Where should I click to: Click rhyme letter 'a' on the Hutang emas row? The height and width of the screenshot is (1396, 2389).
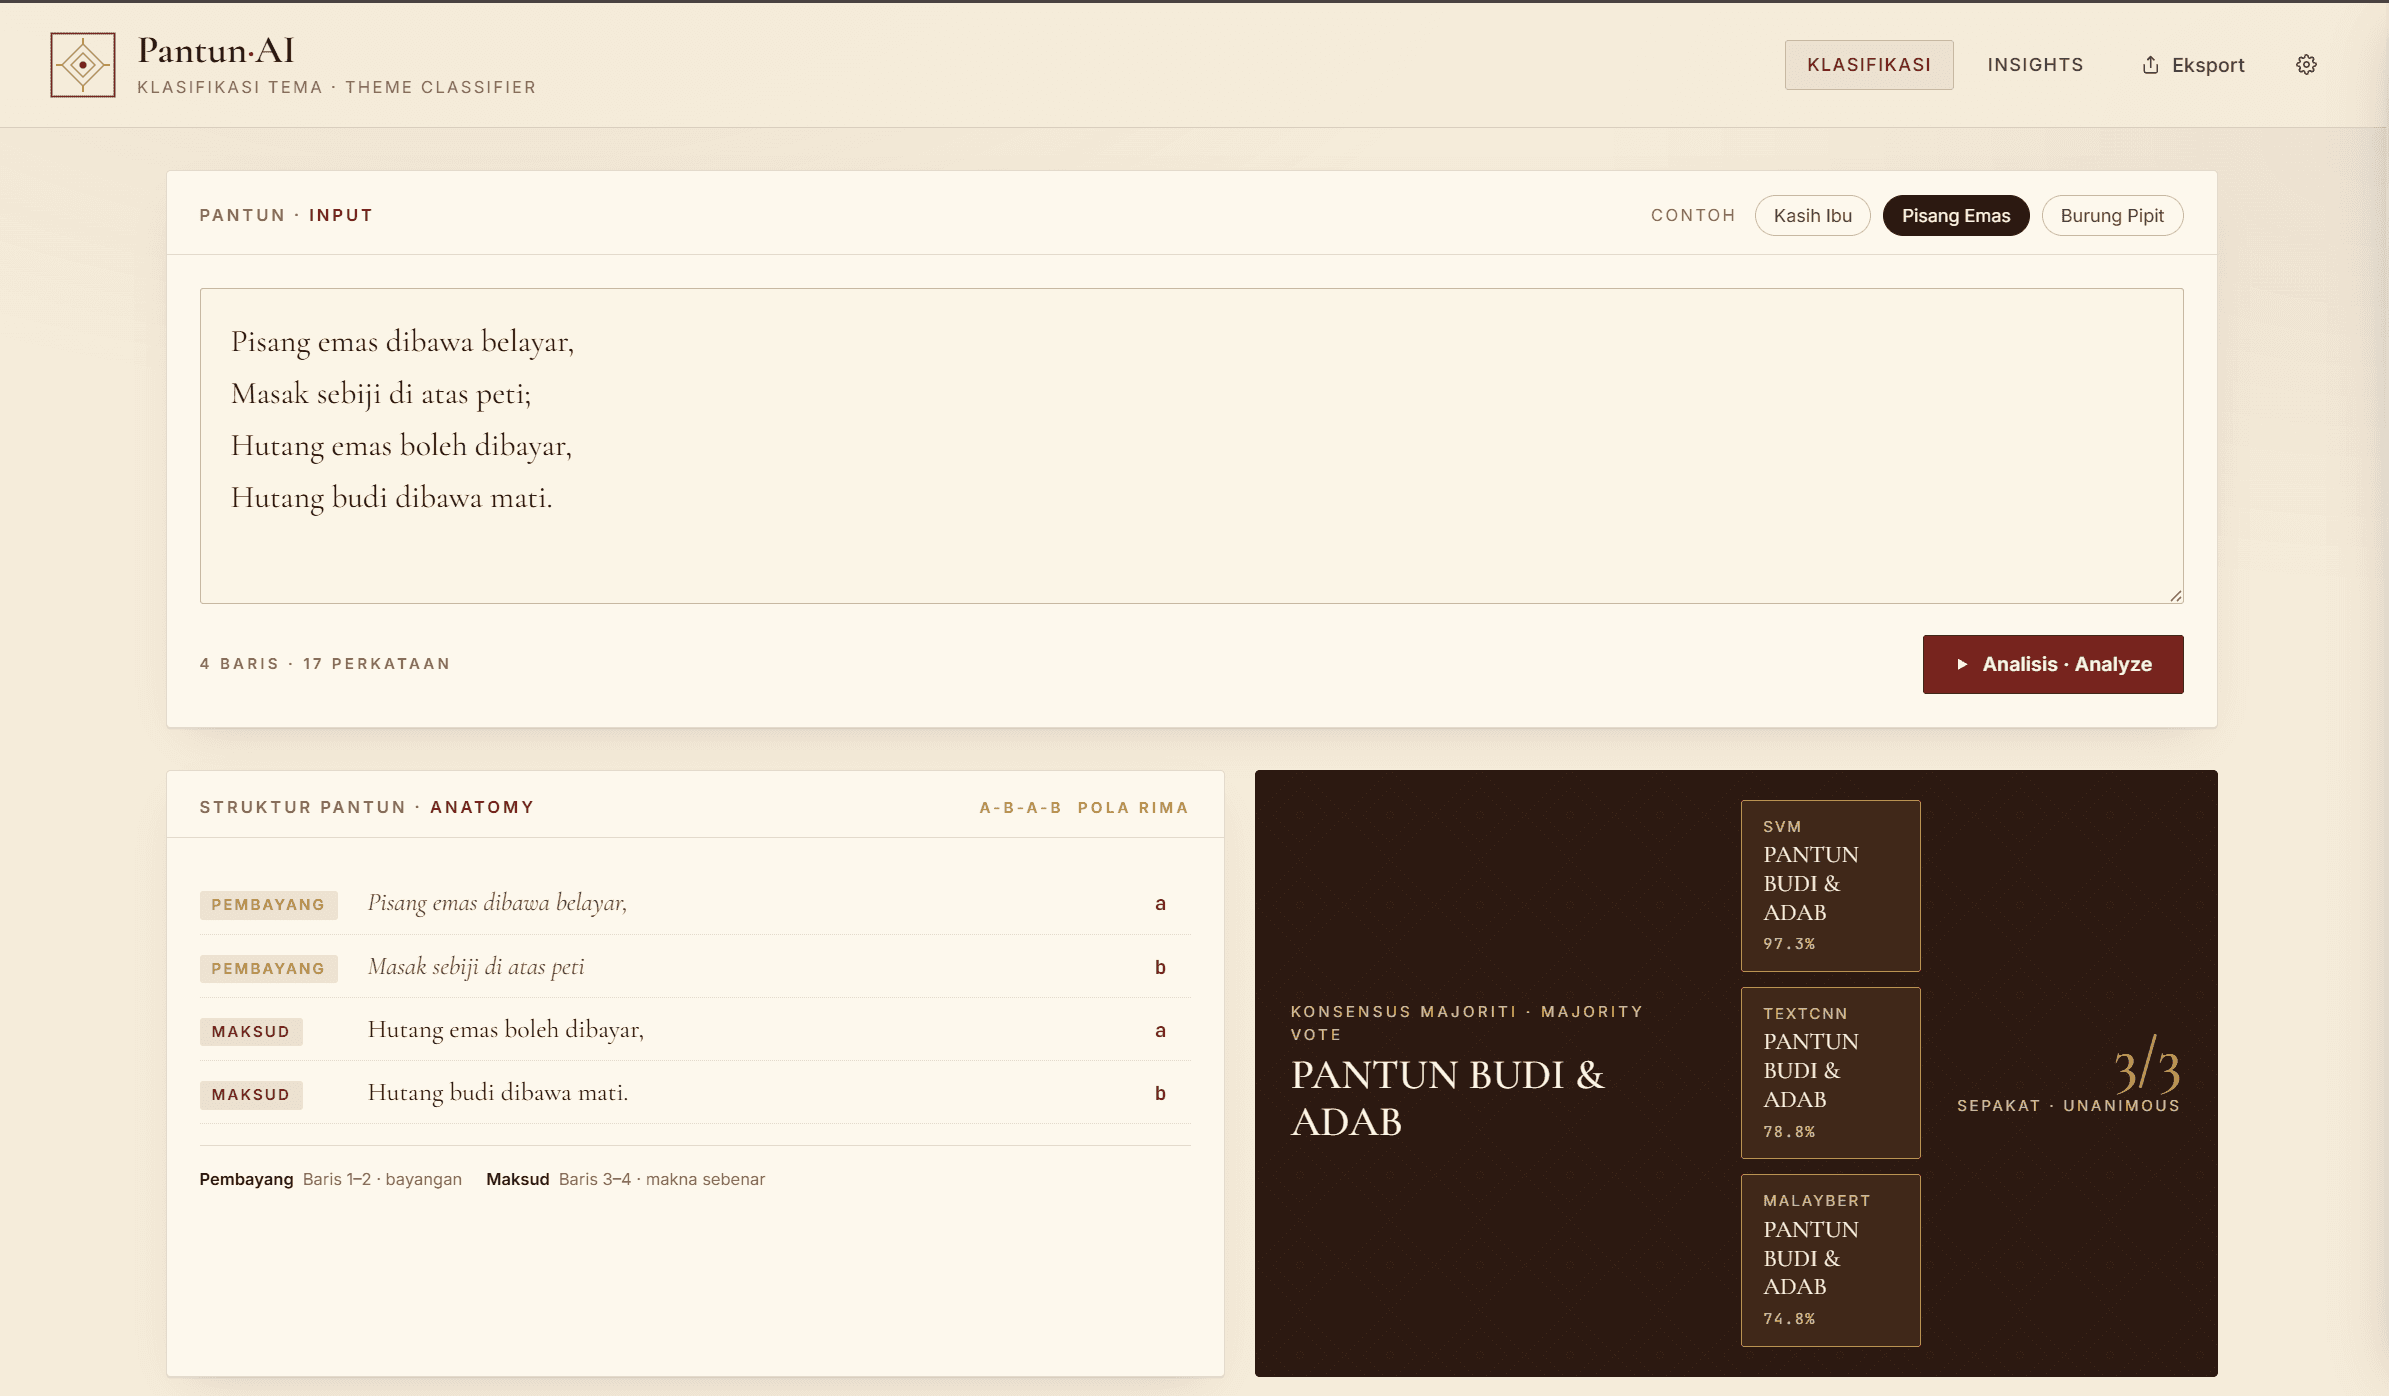[1160, 1031]
